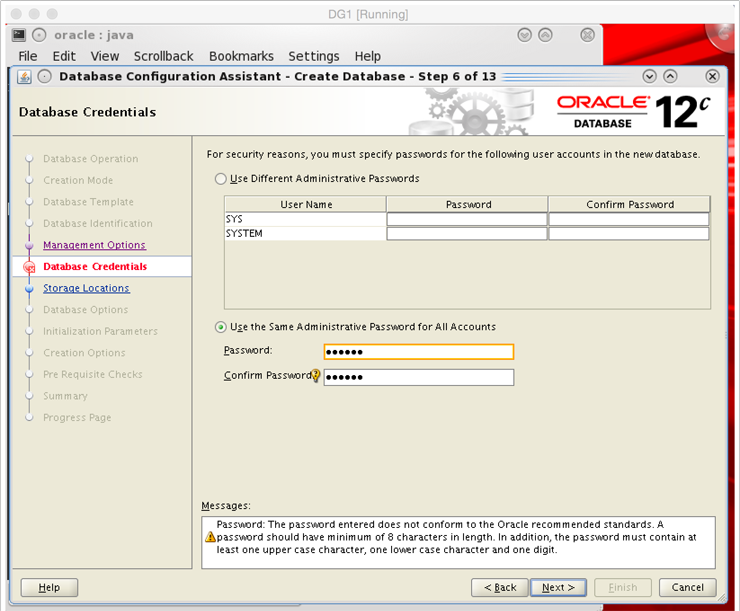This screenshot has width=740, height=611.
Task: Click the SYSTEM confirm password cell
Action: (629, 234)
